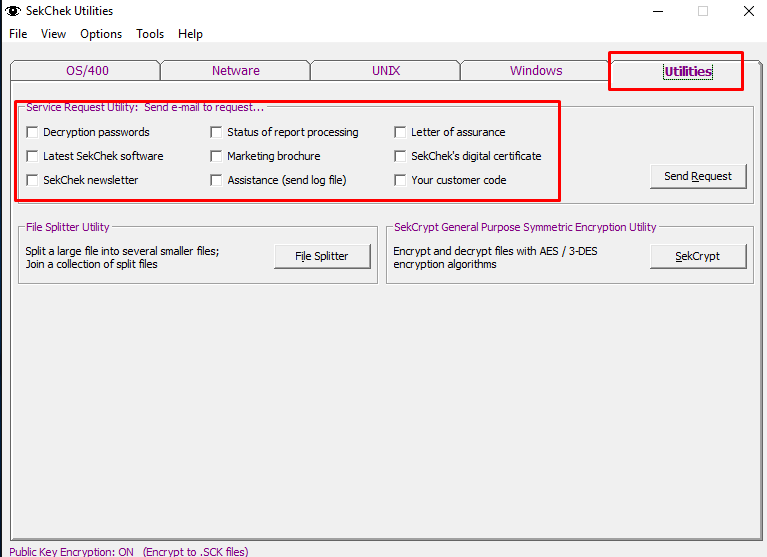Screen dimensions: 767x557
Task: Close the SekChek Utilities window
Action: pos(748,11)
